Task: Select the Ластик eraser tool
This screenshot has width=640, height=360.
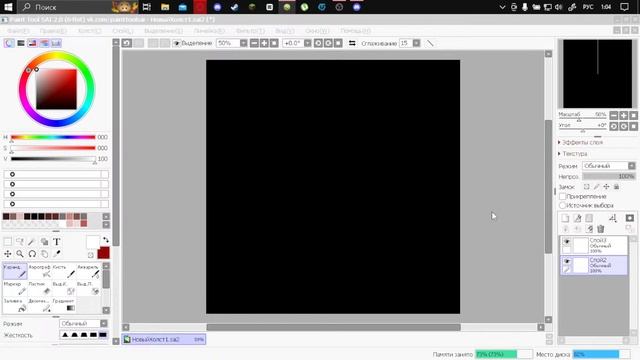Action: click(40, 288)
